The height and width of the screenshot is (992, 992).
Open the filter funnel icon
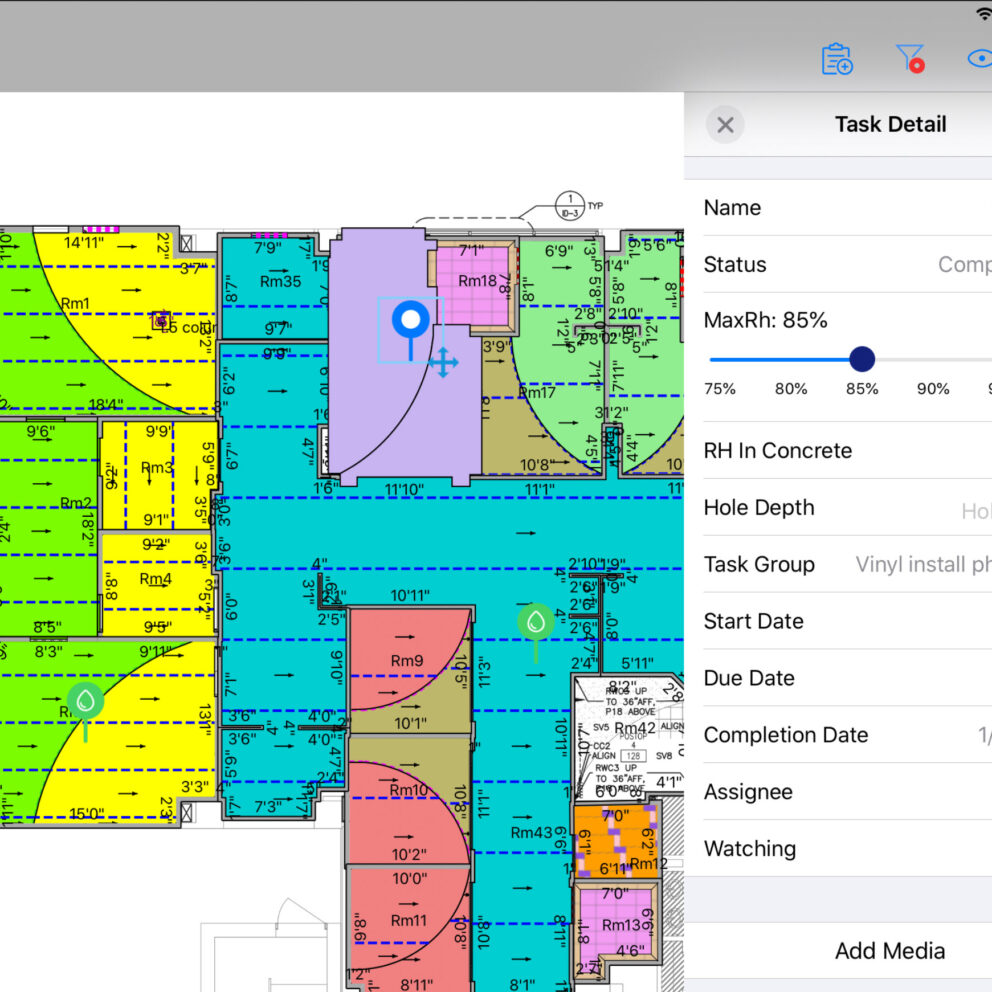tap(910, 59)
